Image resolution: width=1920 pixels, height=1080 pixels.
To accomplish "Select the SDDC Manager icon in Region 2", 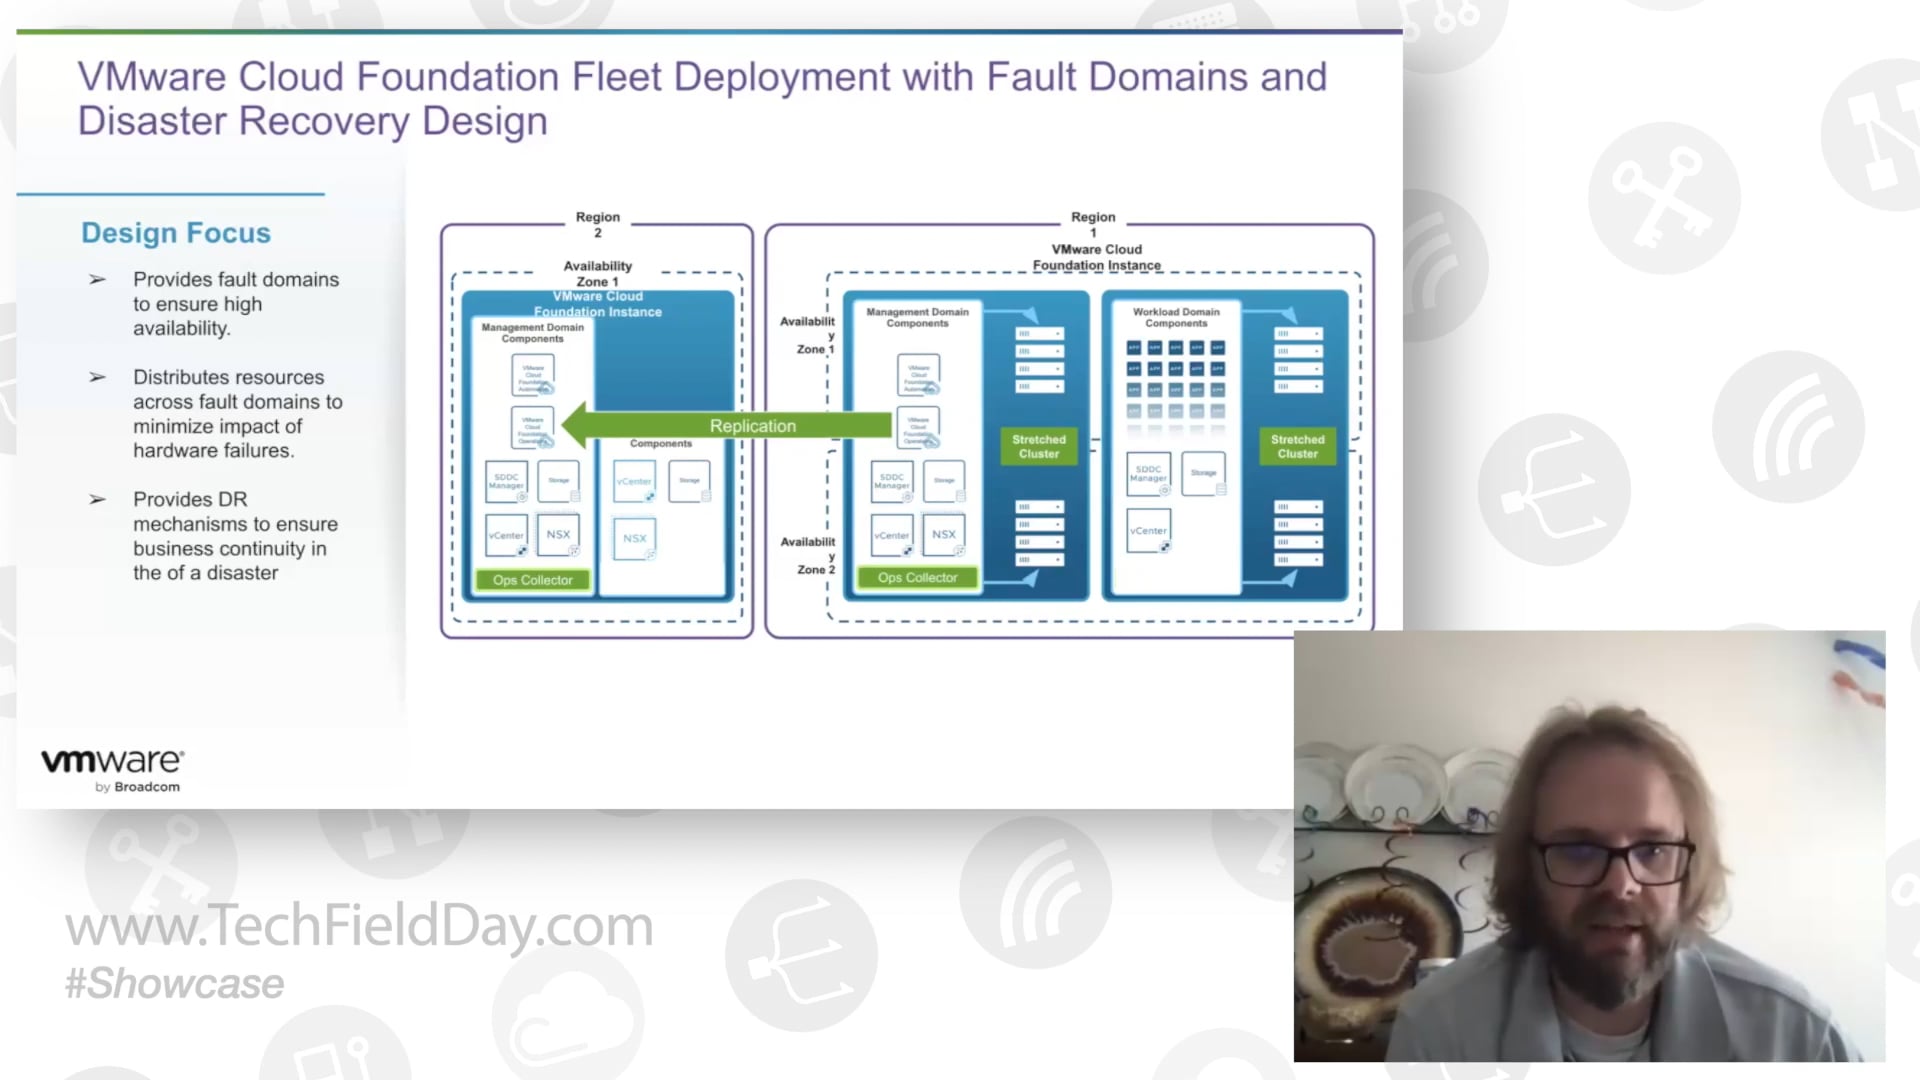I will click(507, 481).
